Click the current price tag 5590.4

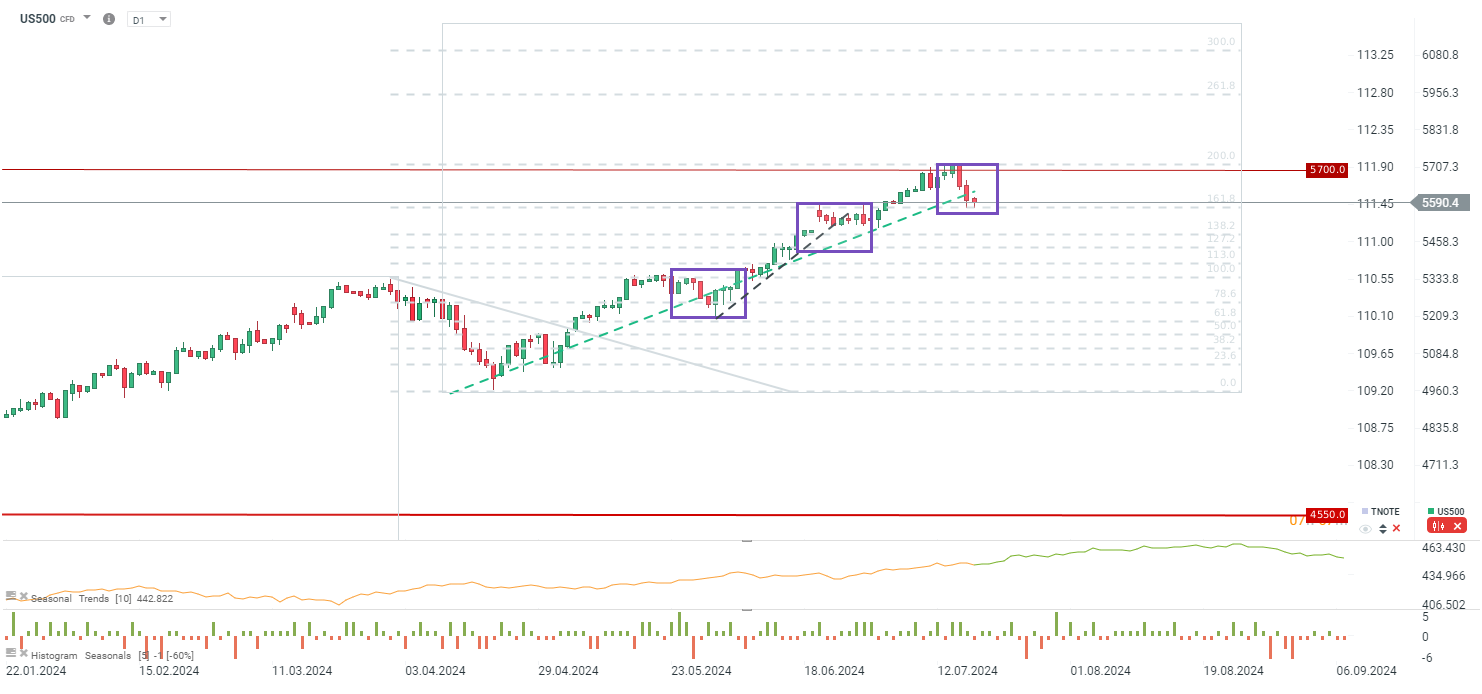(x=1441, y=202)
